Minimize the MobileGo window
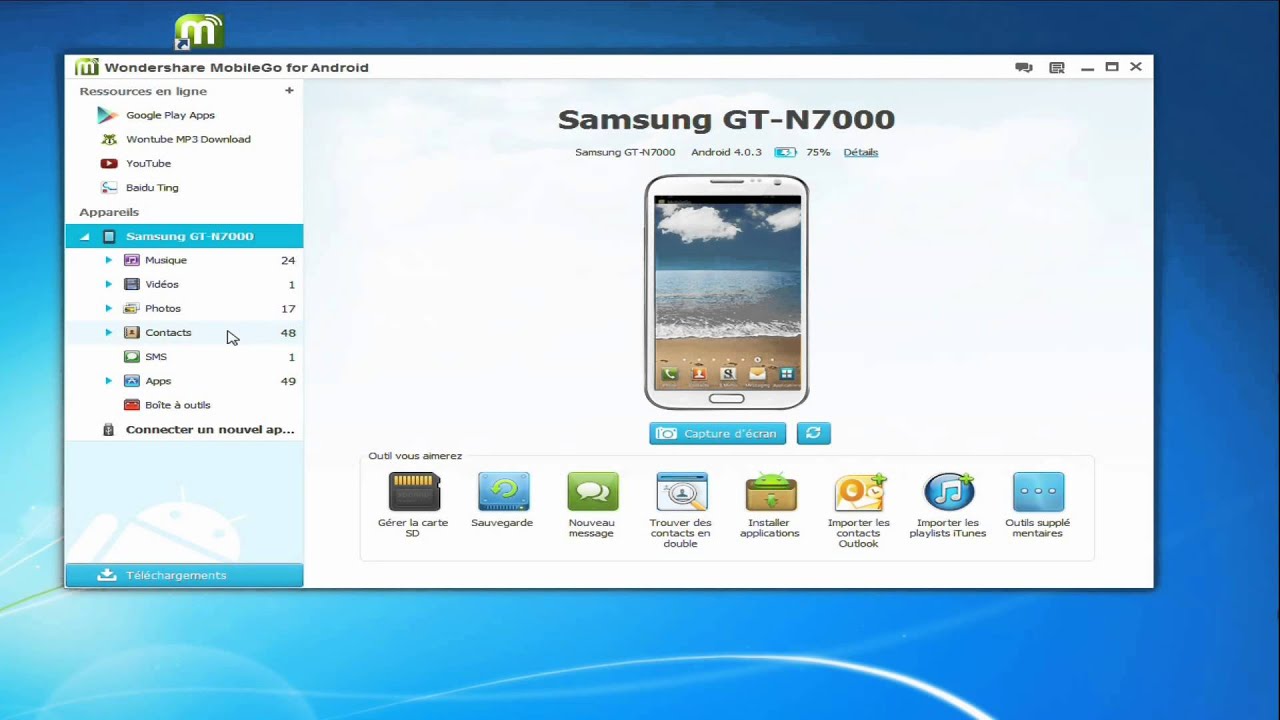 point(1088,68)
